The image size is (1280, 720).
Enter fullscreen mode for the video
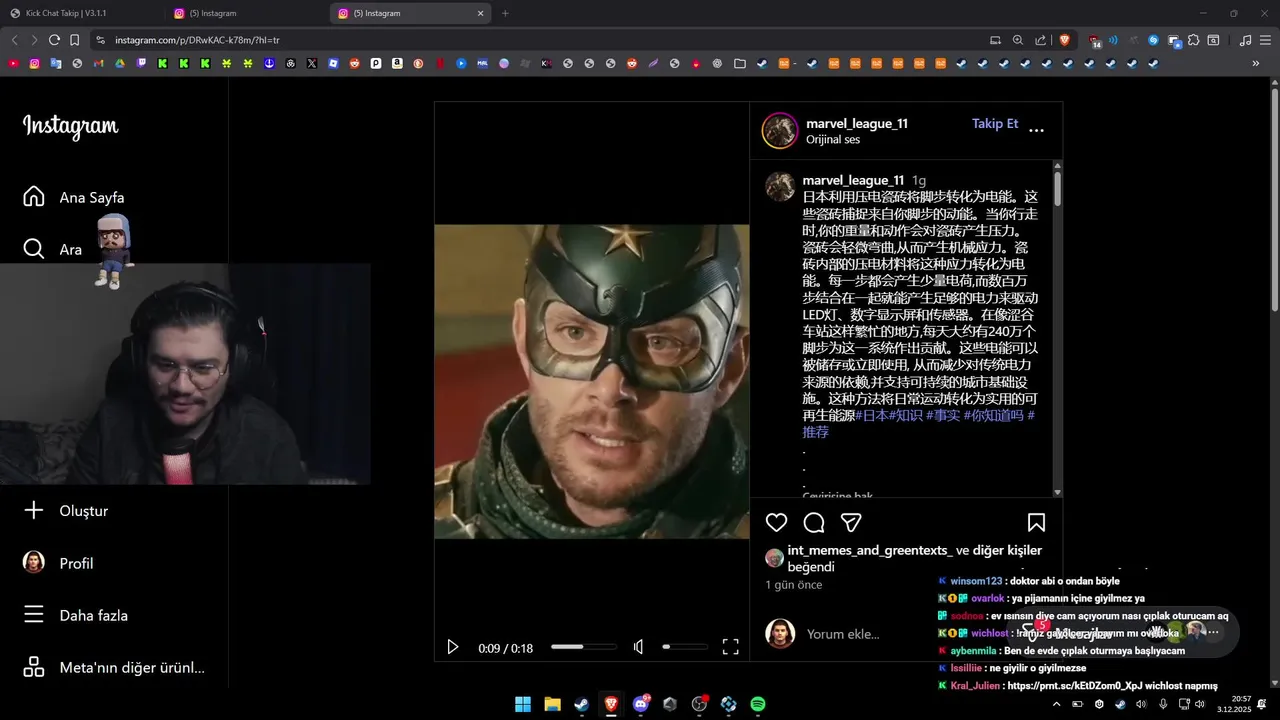click(x=731, y=647)
